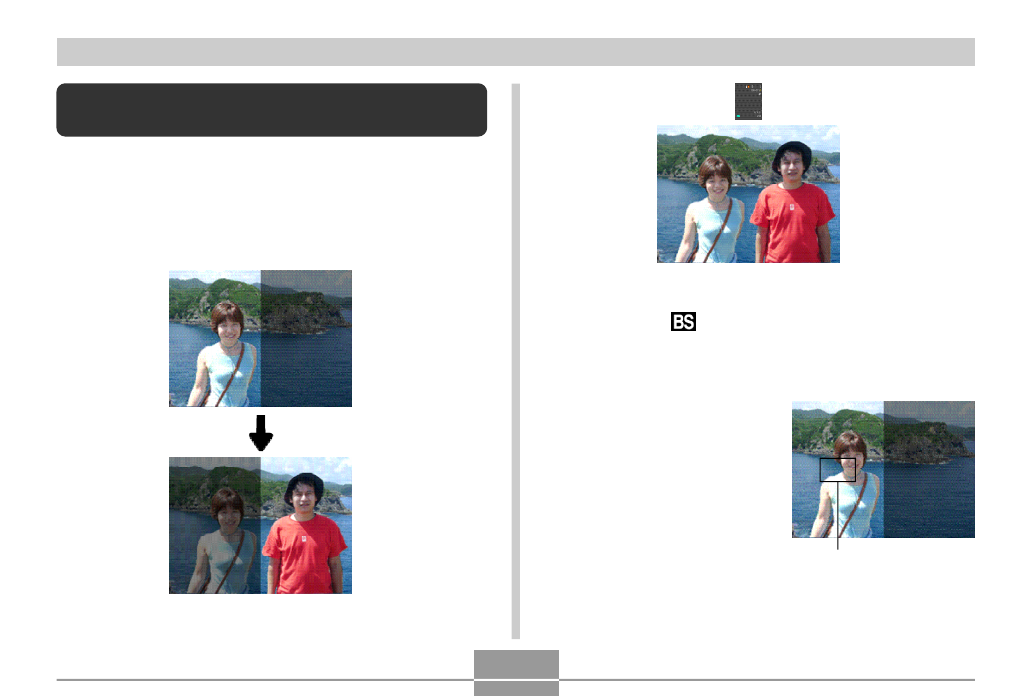Select the focus frame rectangle on woman's face
1030x696 pixels.
pos(838,470)
